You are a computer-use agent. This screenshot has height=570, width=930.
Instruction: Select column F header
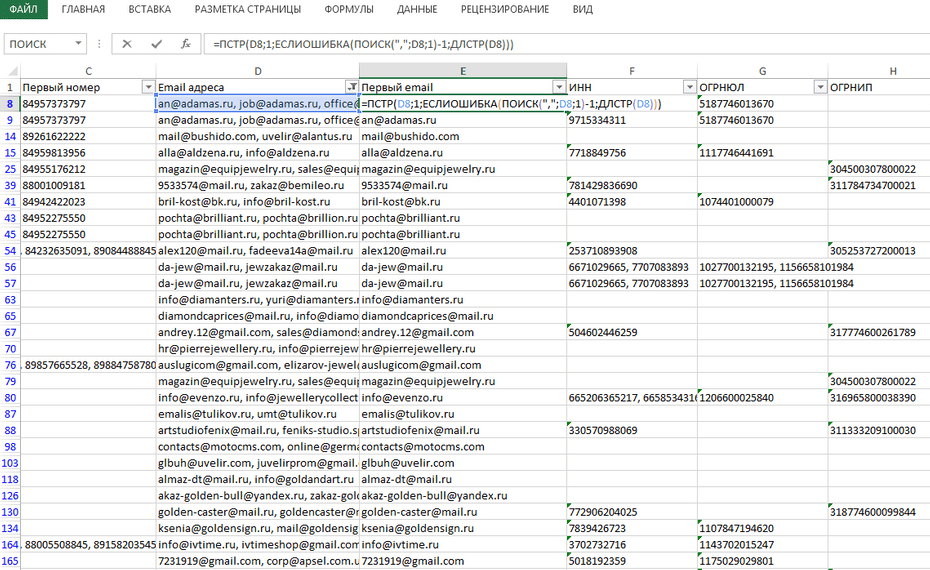[632, 71]
